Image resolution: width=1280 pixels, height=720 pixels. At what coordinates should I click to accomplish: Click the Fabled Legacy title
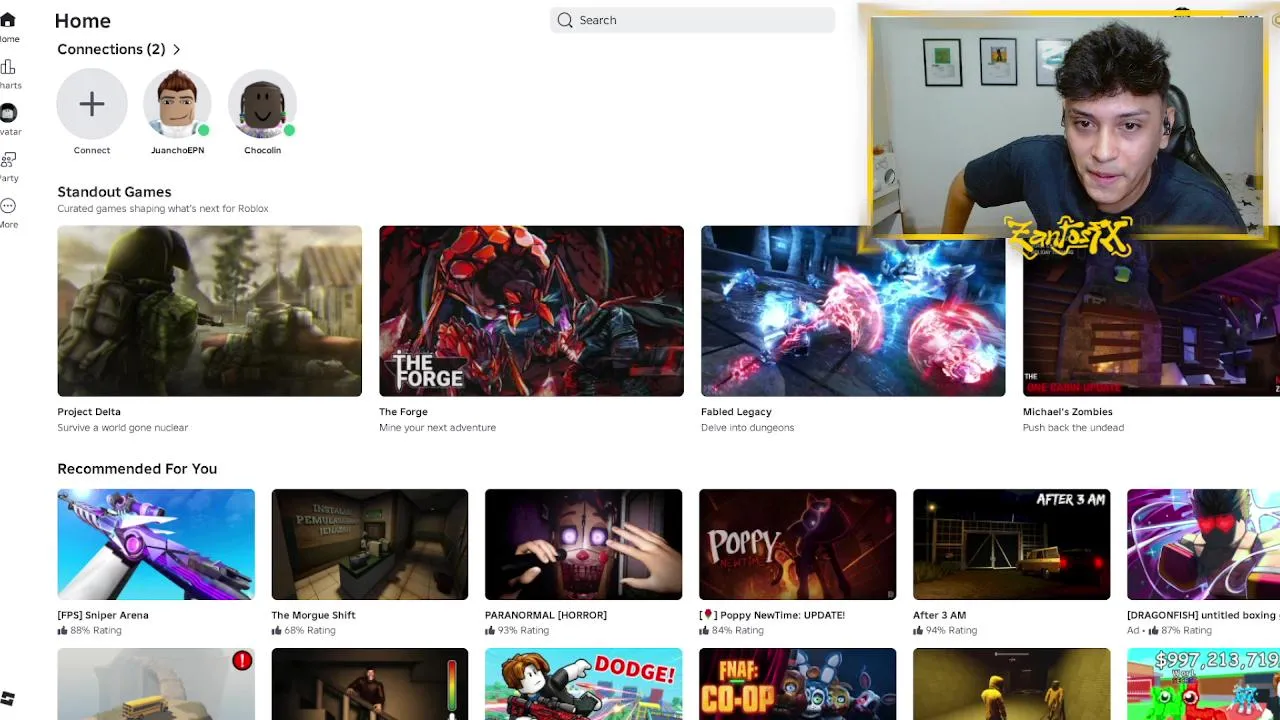tap(736, 412)
